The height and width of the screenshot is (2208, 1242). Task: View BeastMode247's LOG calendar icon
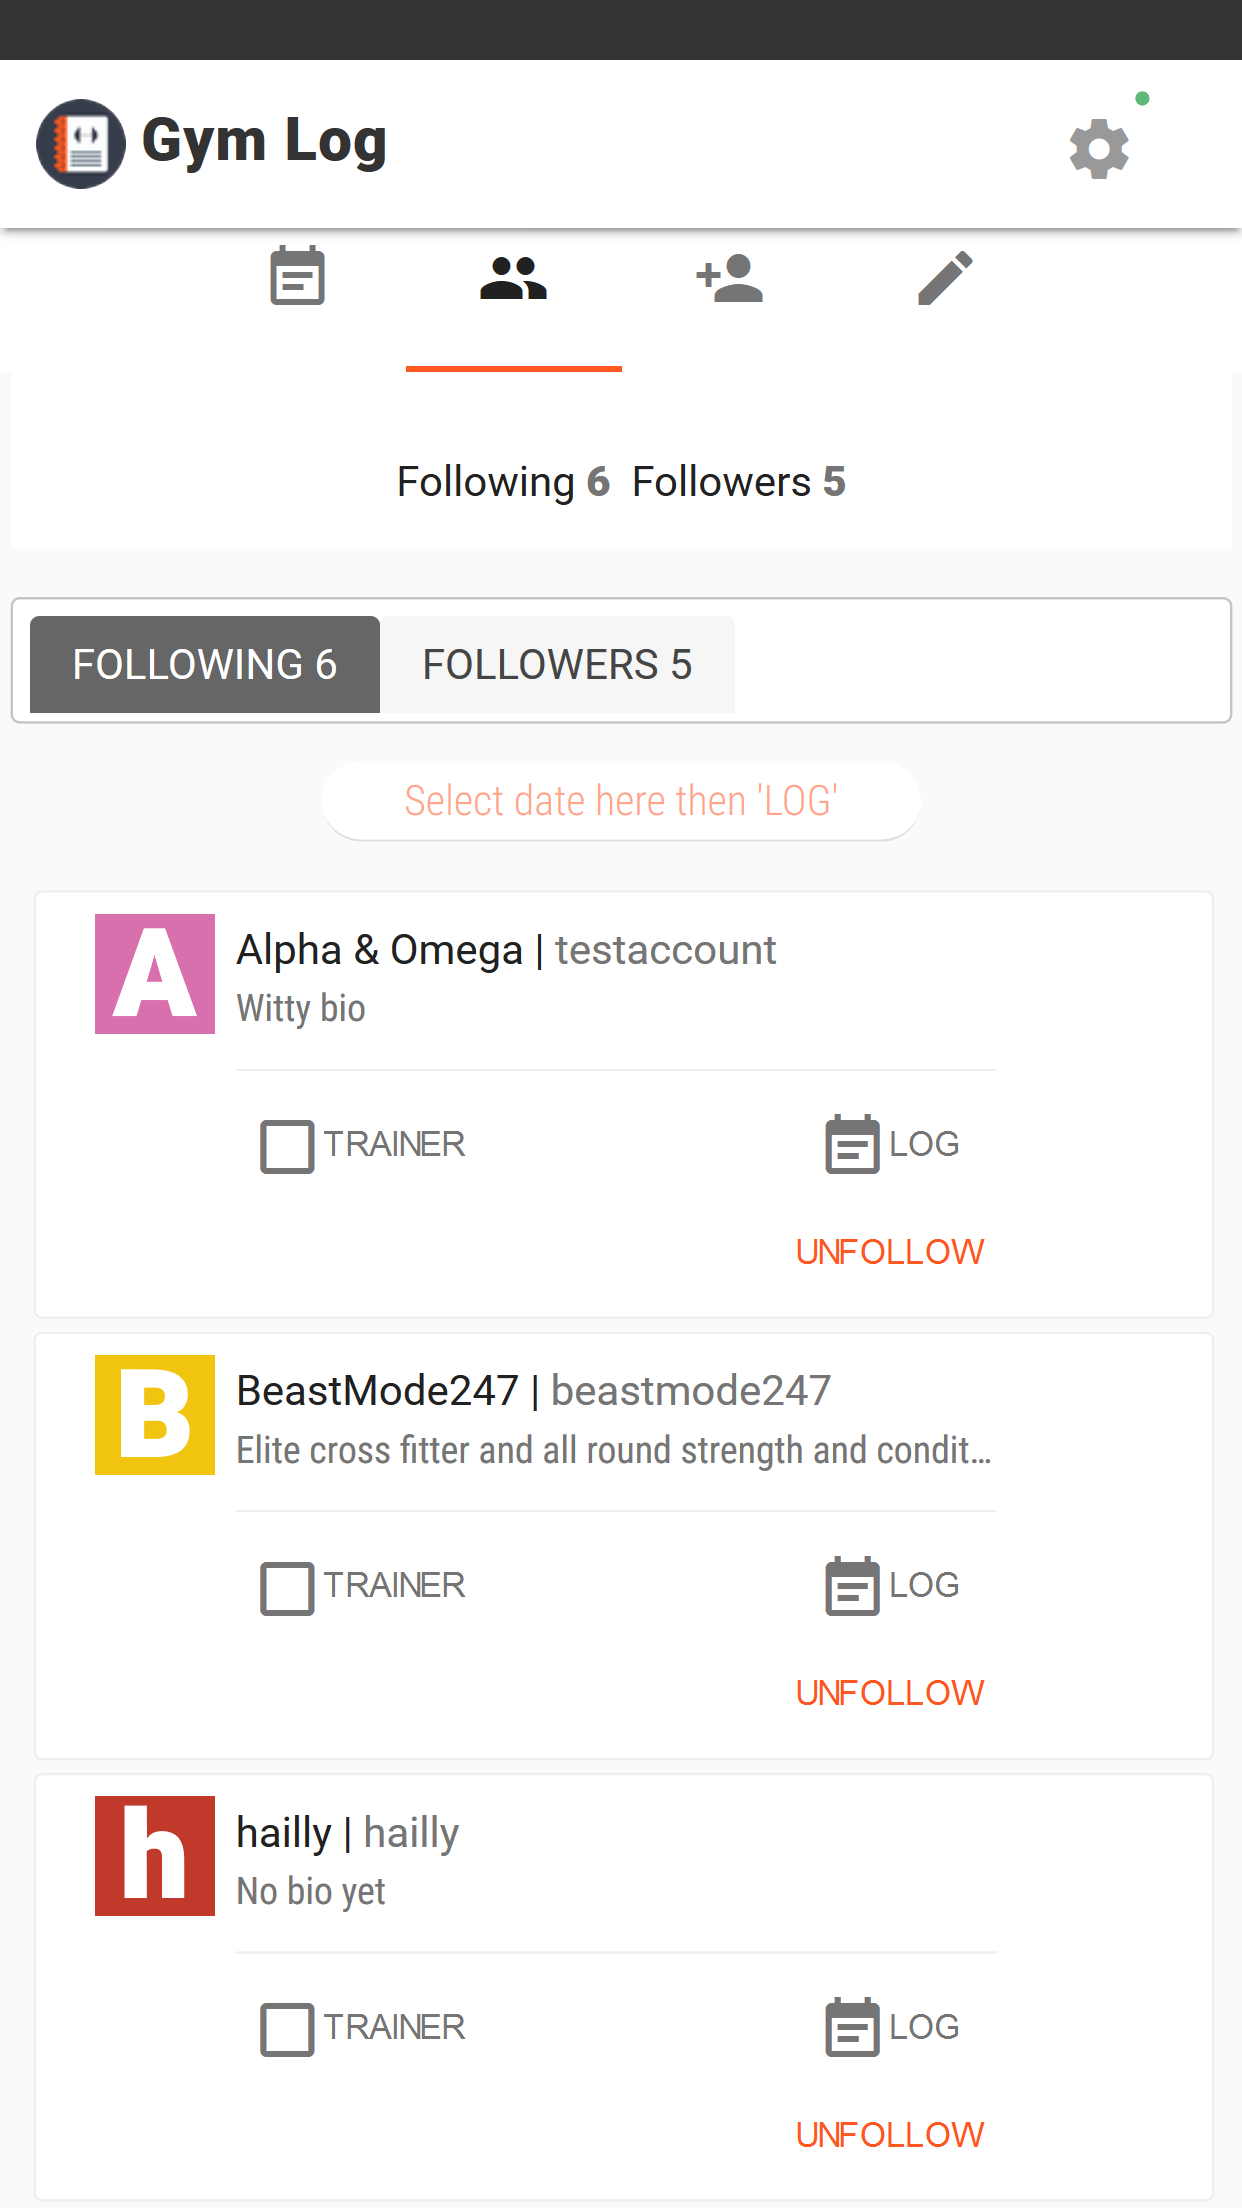click(x=852, y=1585)
